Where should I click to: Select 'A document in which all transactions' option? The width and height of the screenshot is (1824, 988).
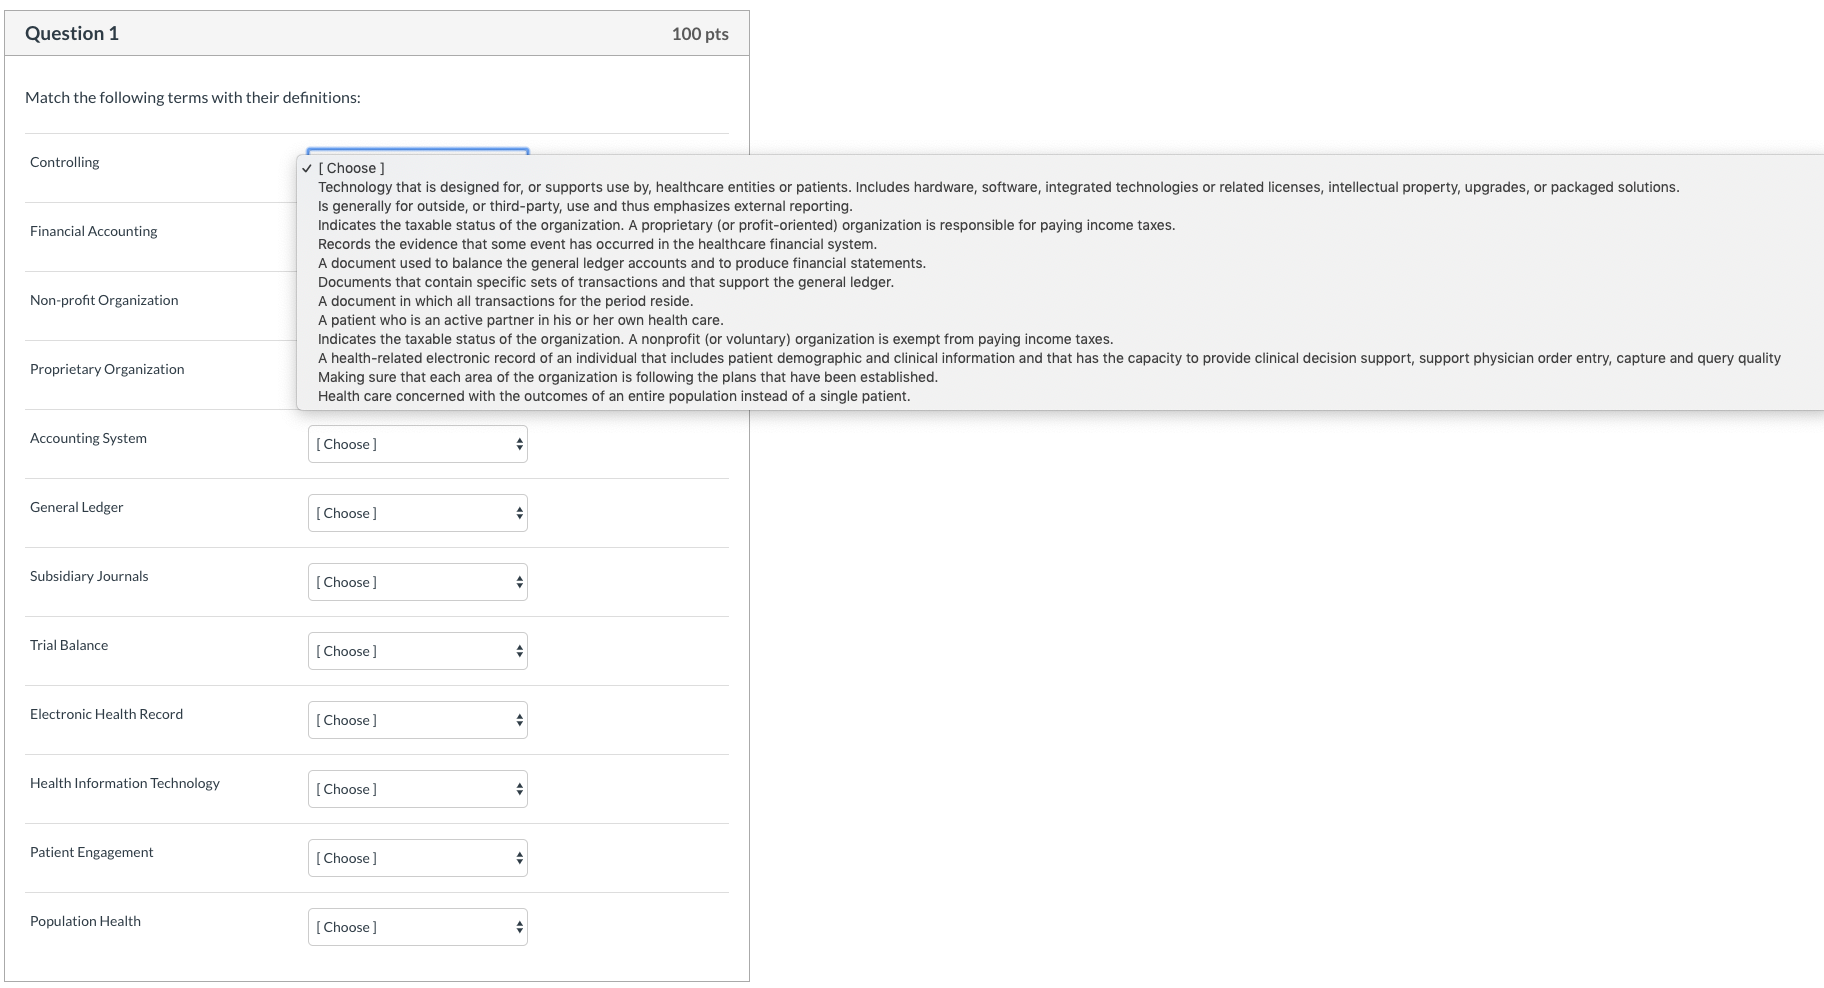click(x=1060, y=301)
